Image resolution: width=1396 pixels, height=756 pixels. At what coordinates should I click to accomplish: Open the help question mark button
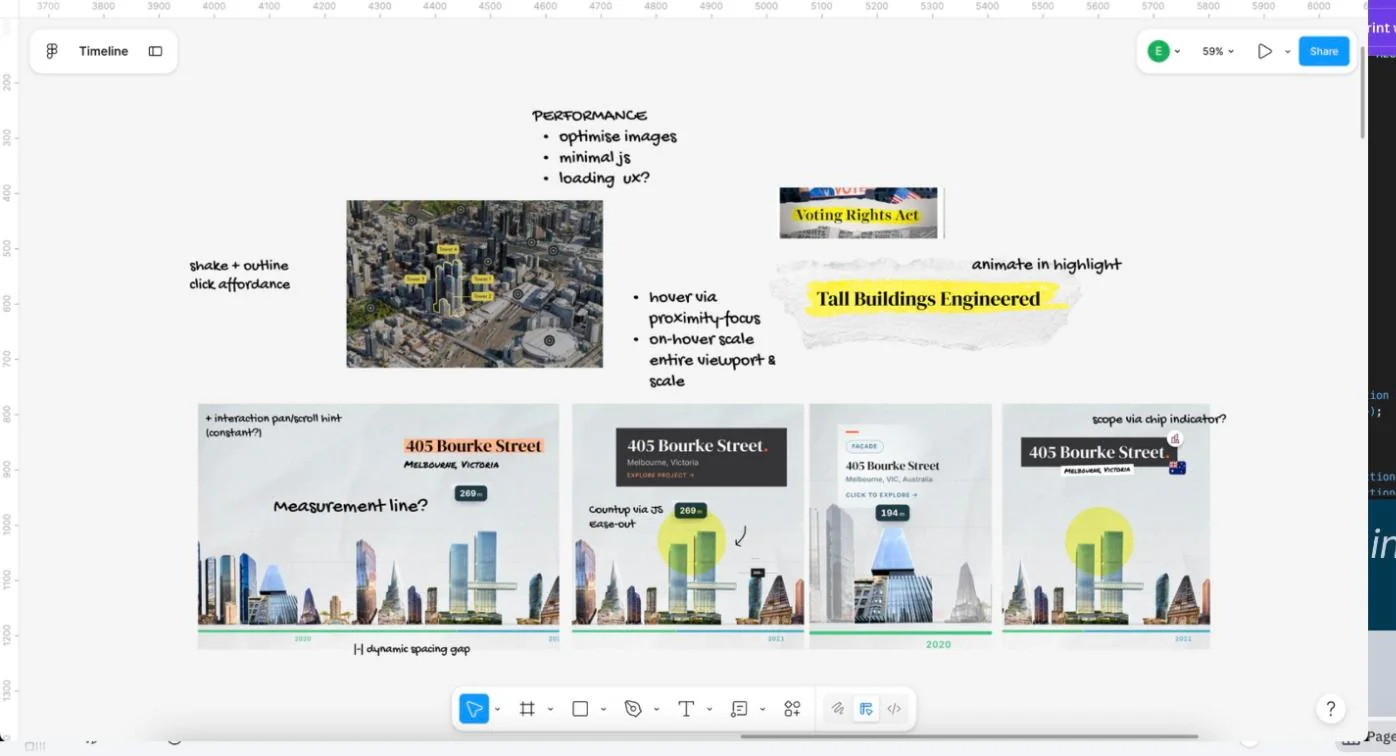1330,709
